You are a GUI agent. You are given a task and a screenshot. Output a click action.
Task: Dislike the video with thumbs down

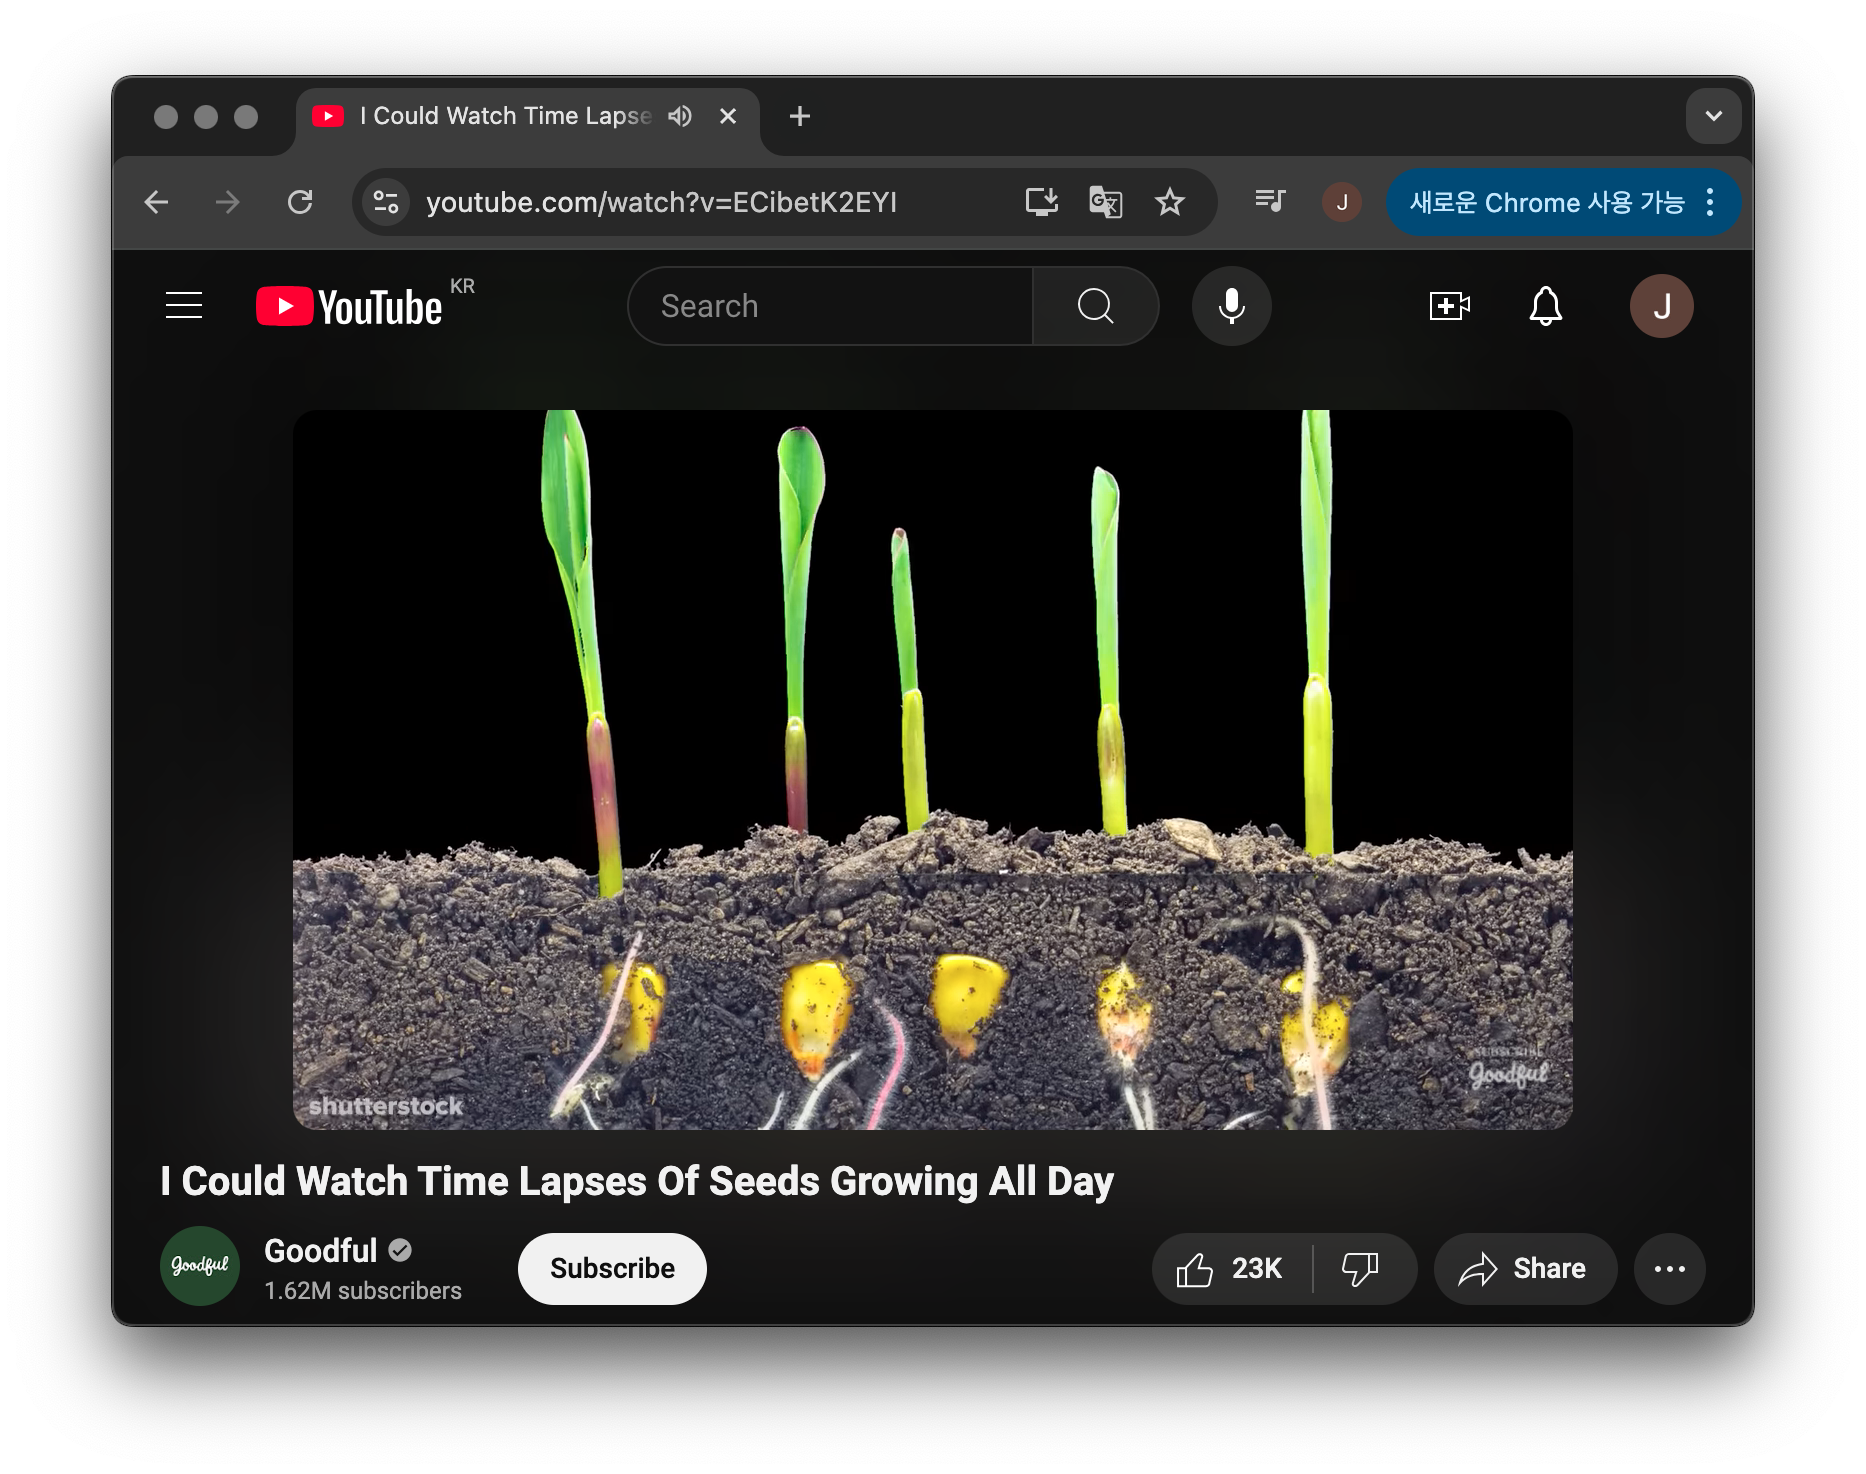1360,1269
